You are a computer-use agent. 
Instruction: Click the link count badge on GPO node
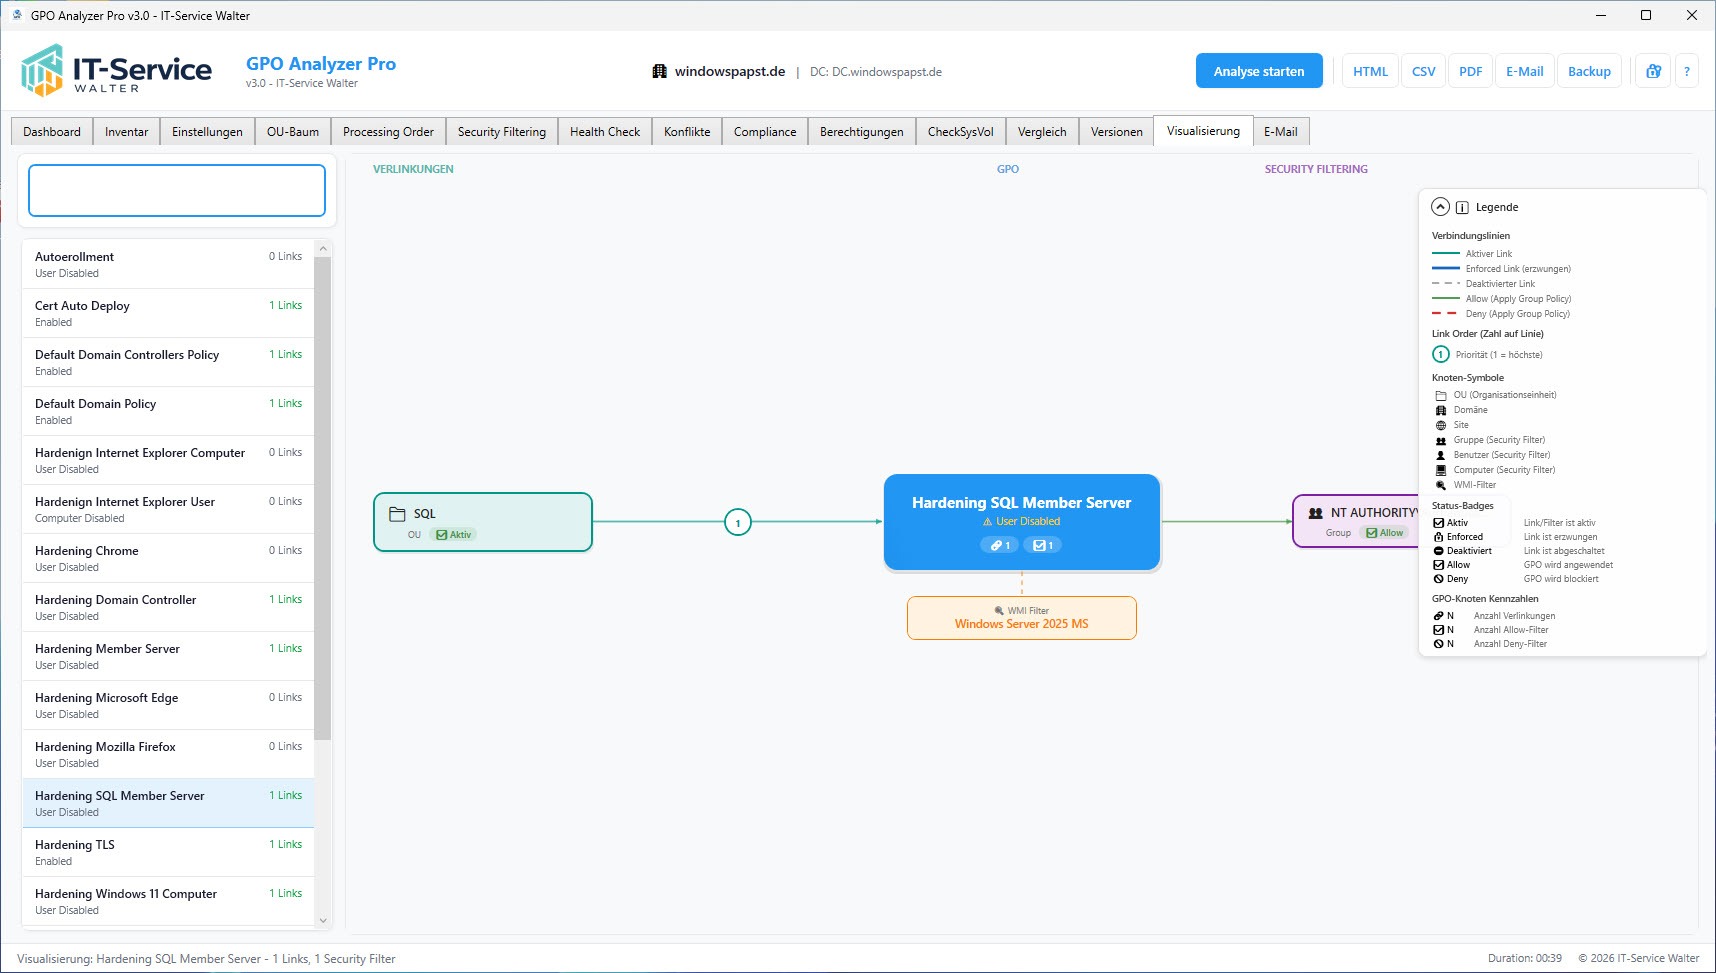(1000, 545)
